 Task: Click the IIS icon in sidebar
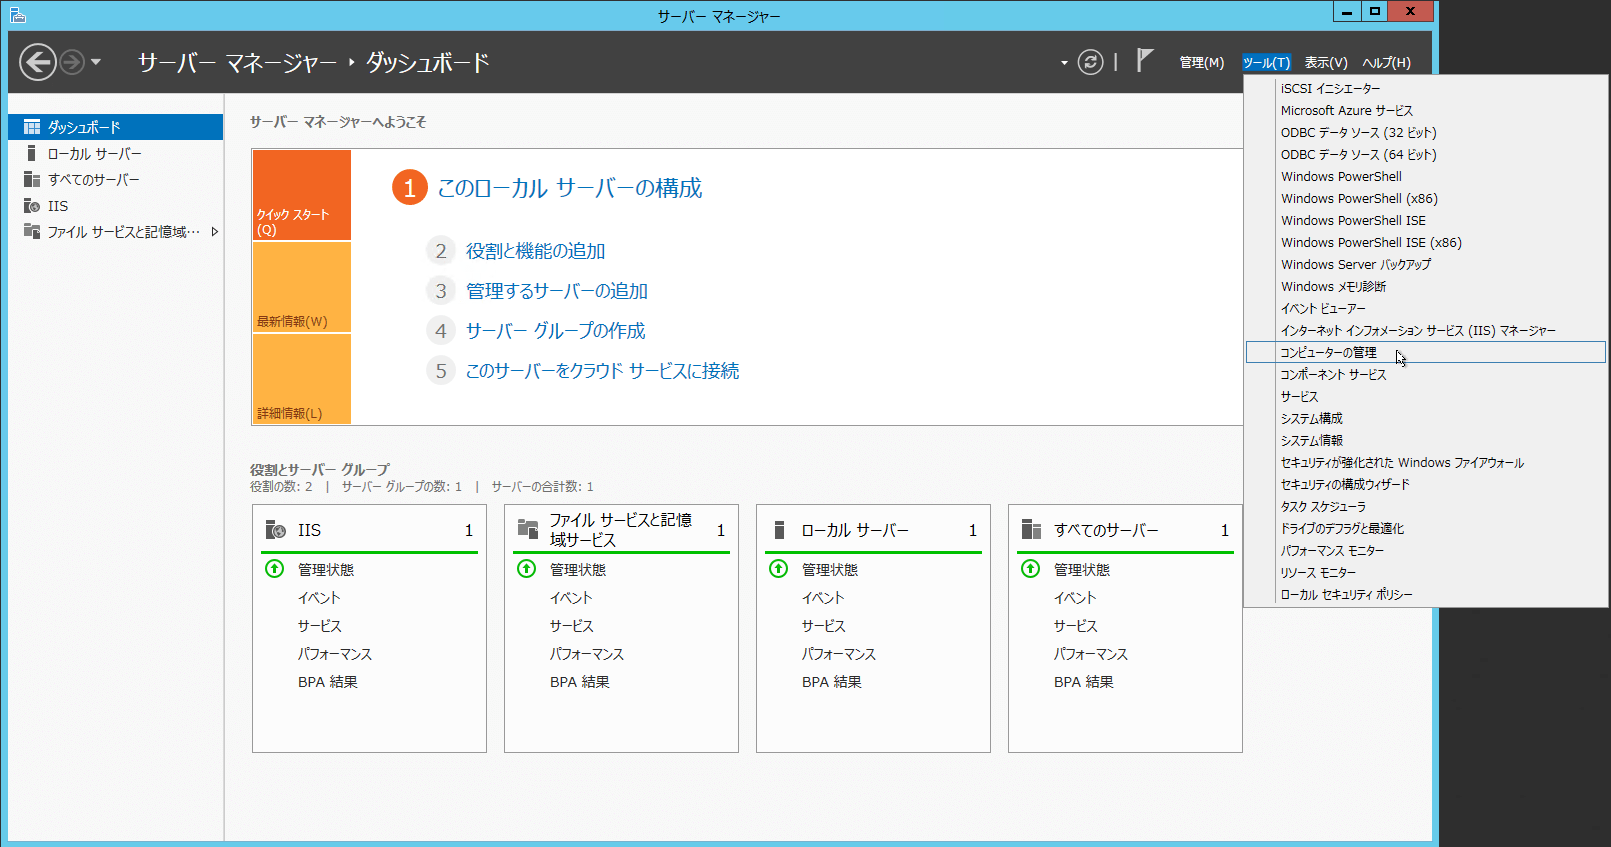(32, 205)
